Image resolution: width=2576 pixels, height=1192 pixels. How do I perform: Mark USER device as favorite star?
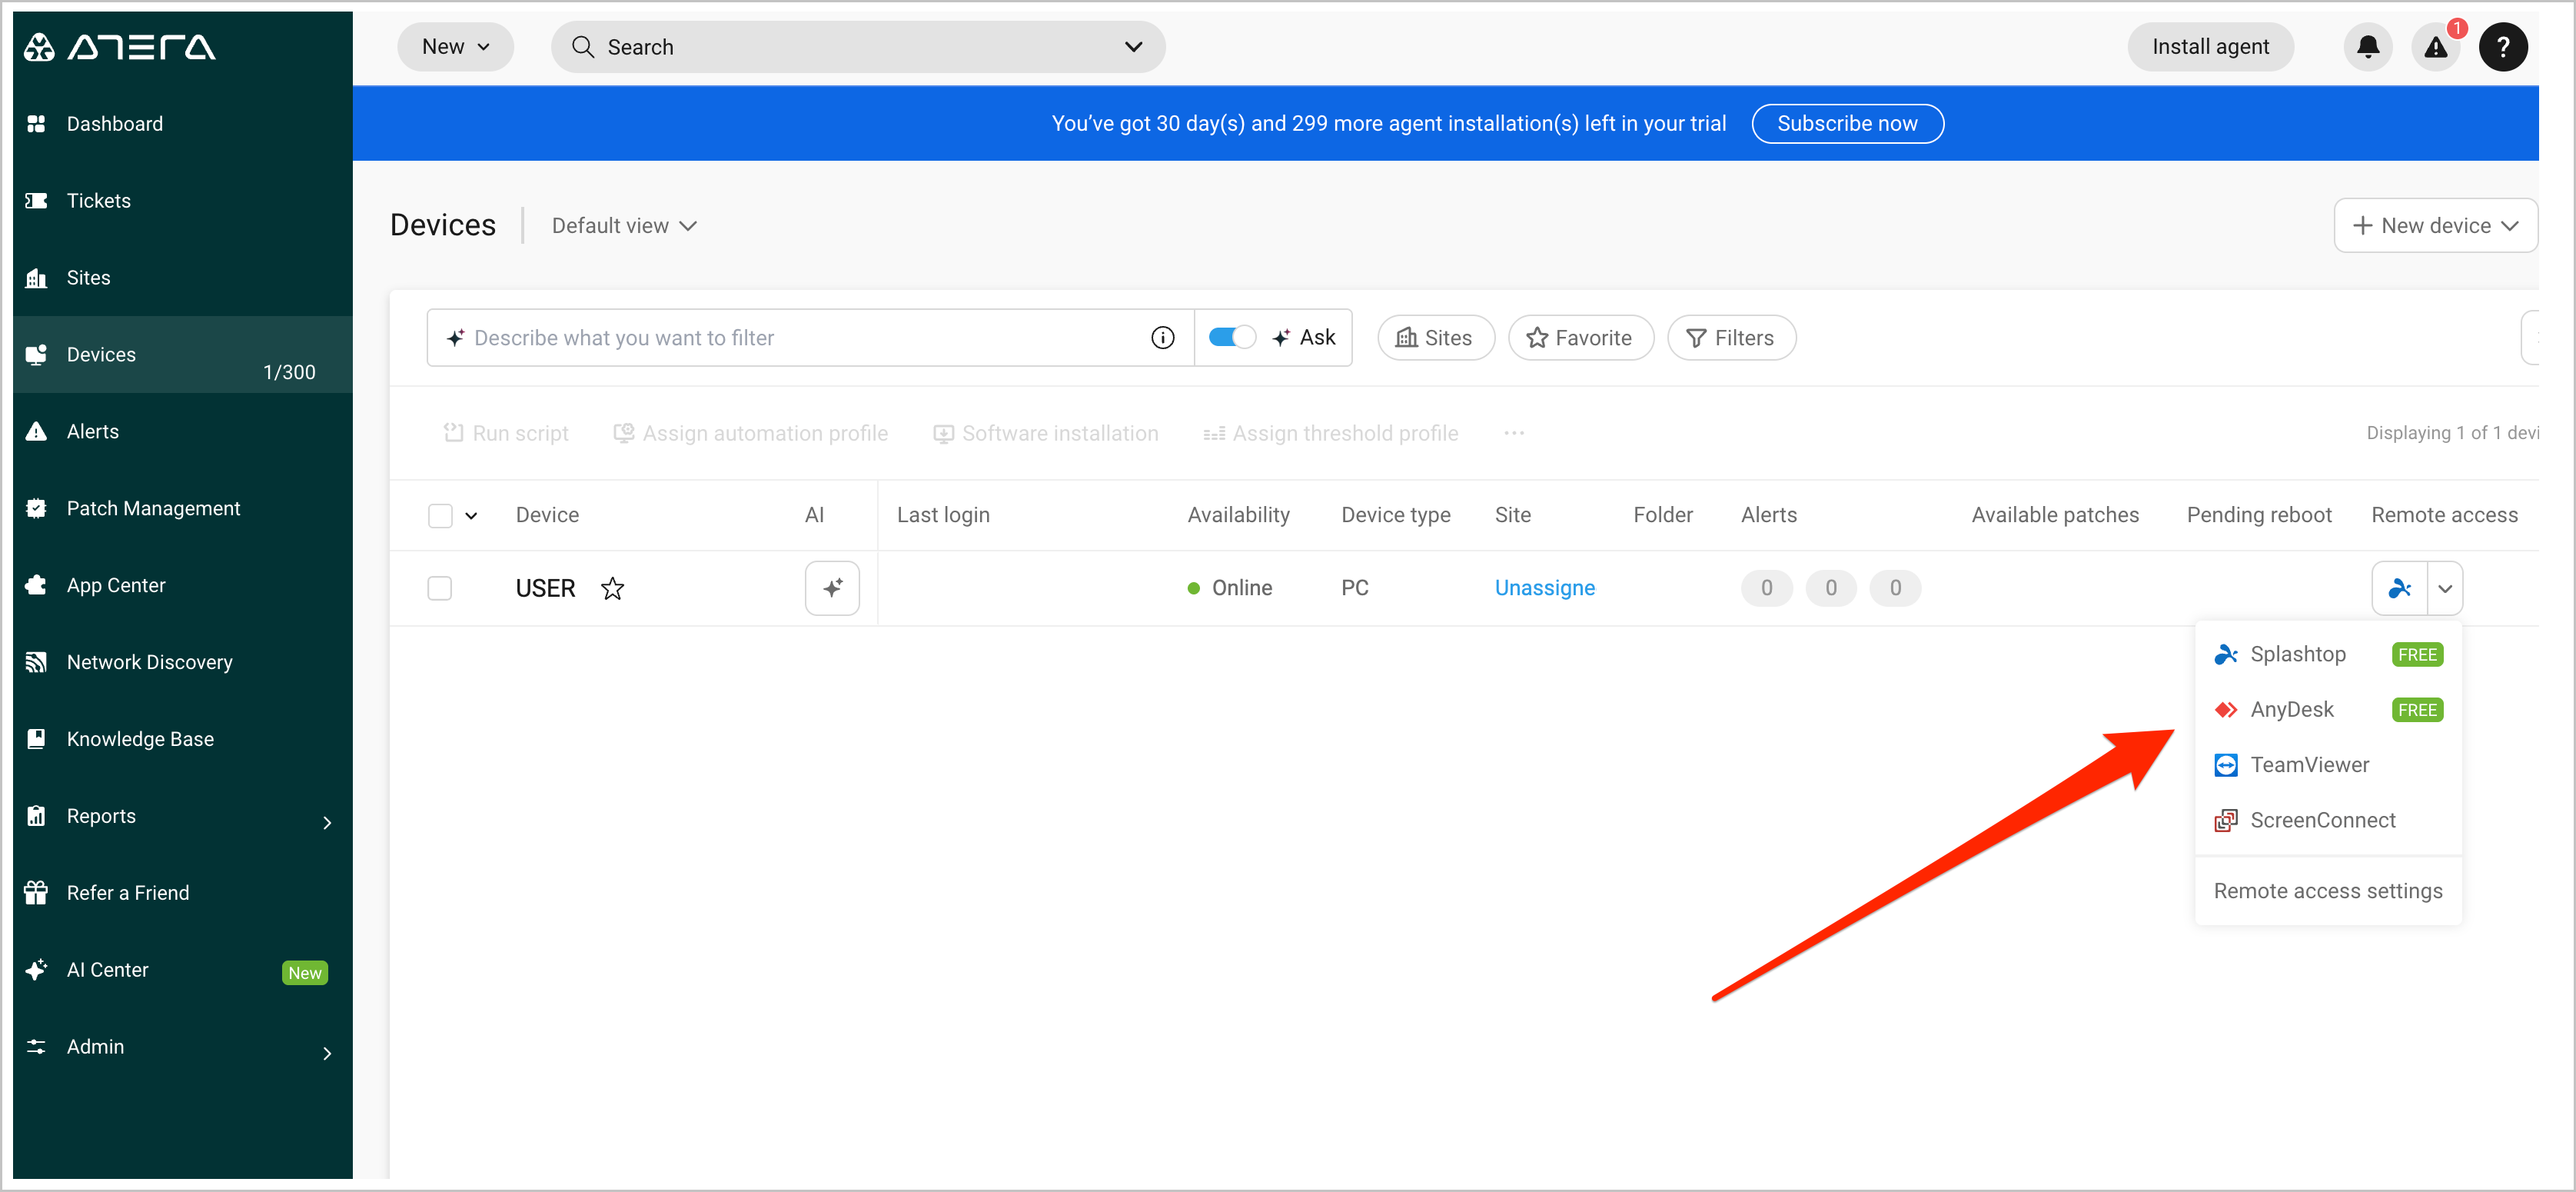tap(612, 588)
